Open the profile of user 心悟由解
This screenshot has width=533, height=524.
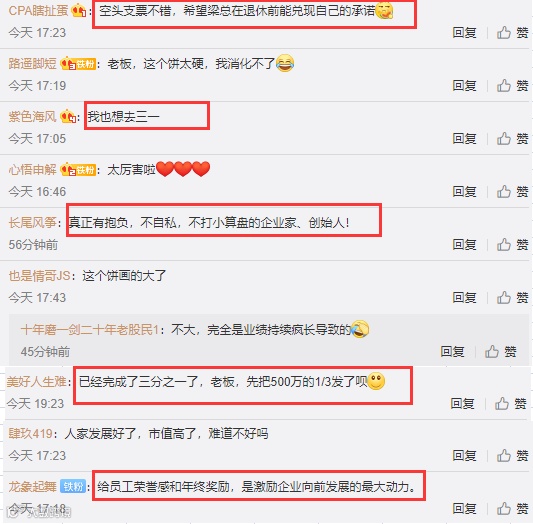[x=33, y=170]
